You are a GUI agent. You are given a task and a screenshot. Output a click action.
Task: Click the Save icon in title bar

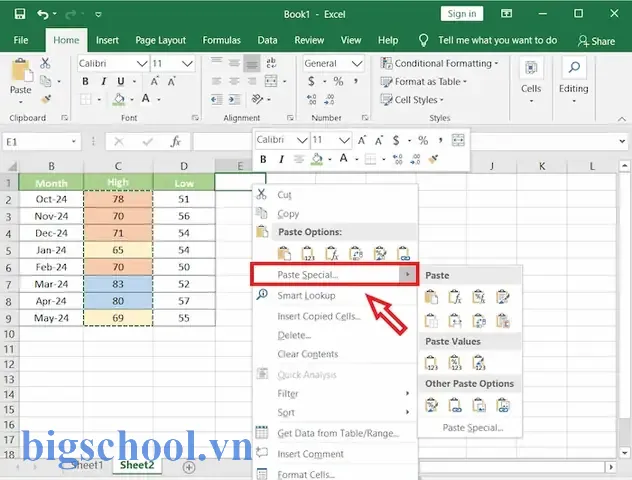(x=20, y=14)
